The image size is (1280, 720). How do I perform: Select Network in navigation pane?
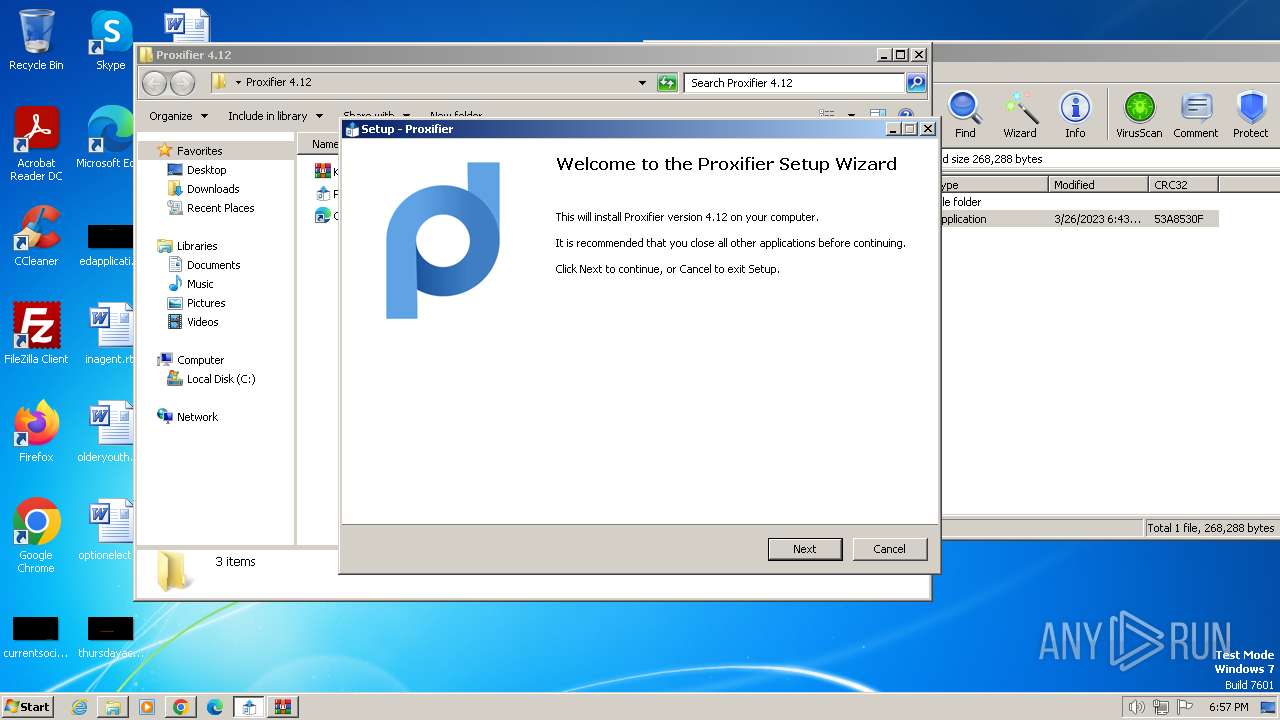point(197,417)
